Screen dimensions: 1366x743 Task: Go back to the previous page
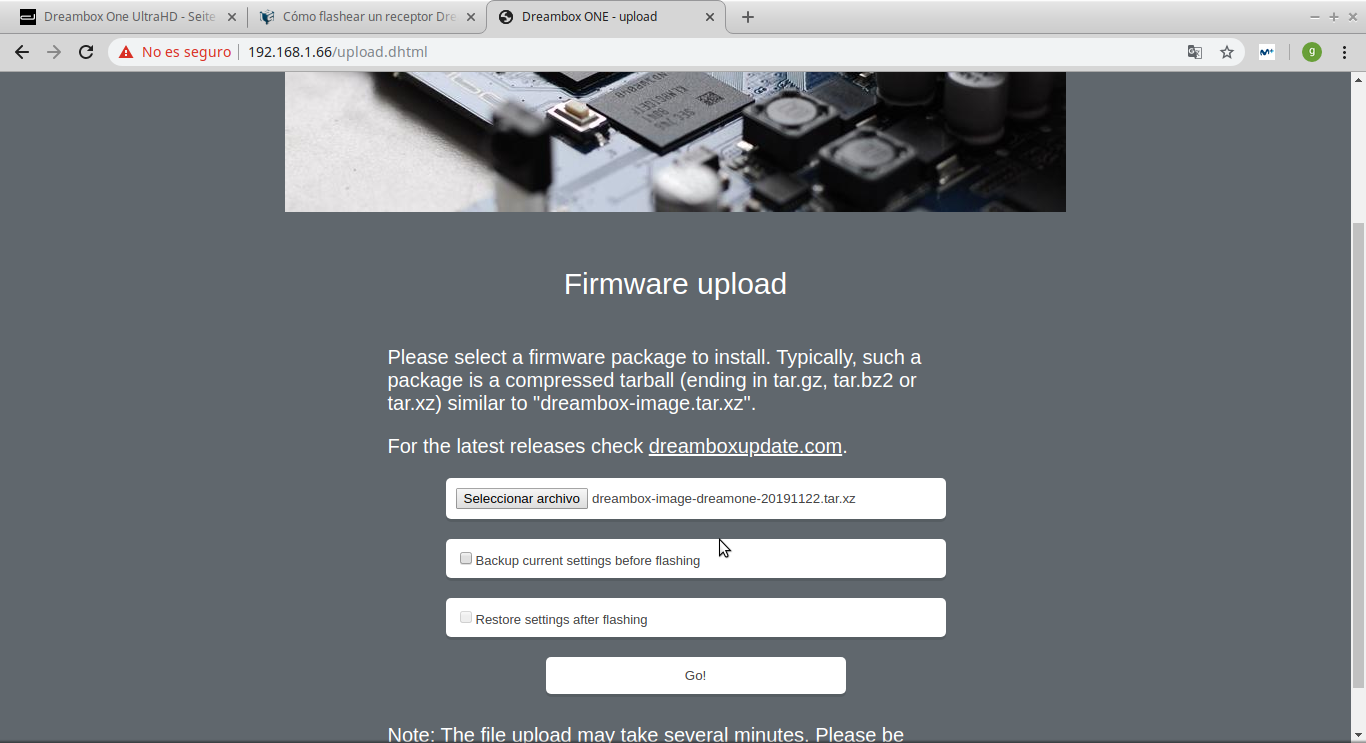point(22,52)
